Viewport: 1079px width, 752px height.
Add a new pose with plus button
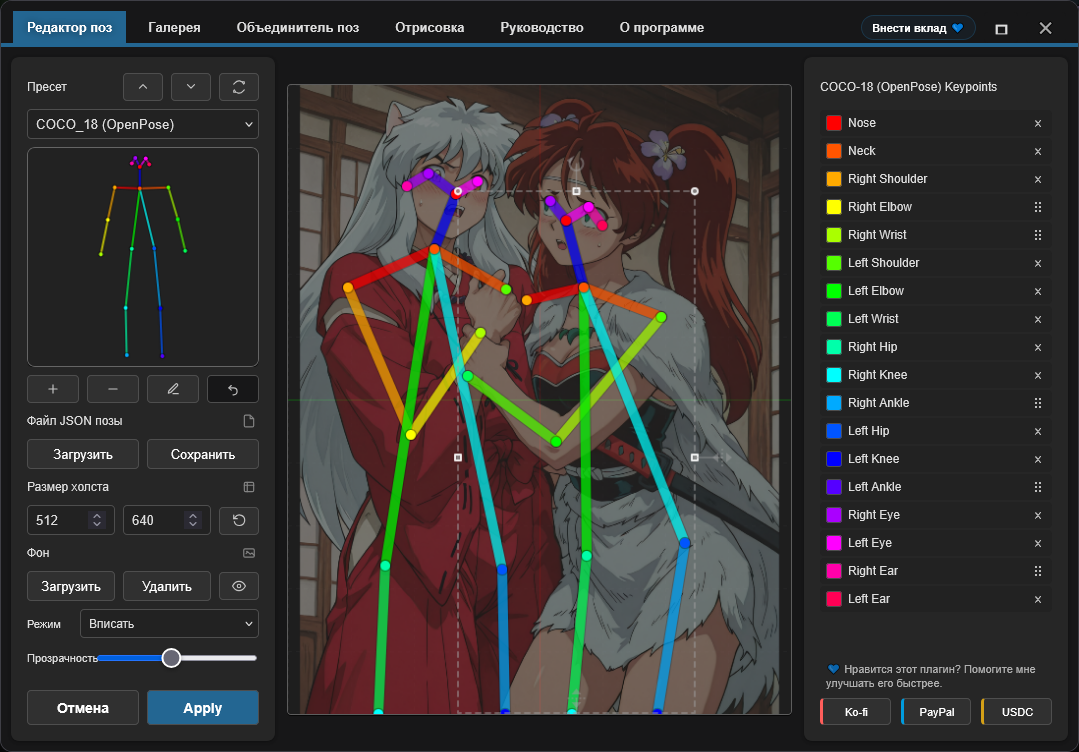point(53,389)
